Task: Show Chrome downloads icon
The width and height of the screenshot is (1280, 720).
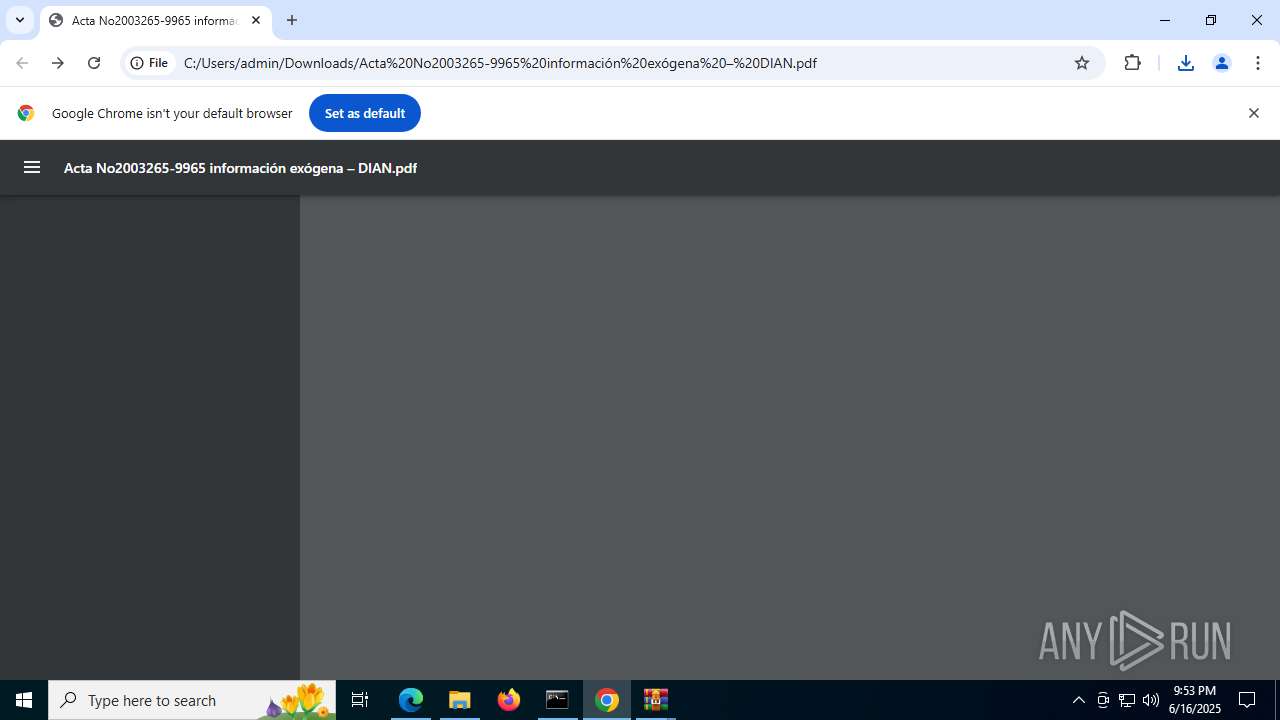Action: click(1186, 63)
